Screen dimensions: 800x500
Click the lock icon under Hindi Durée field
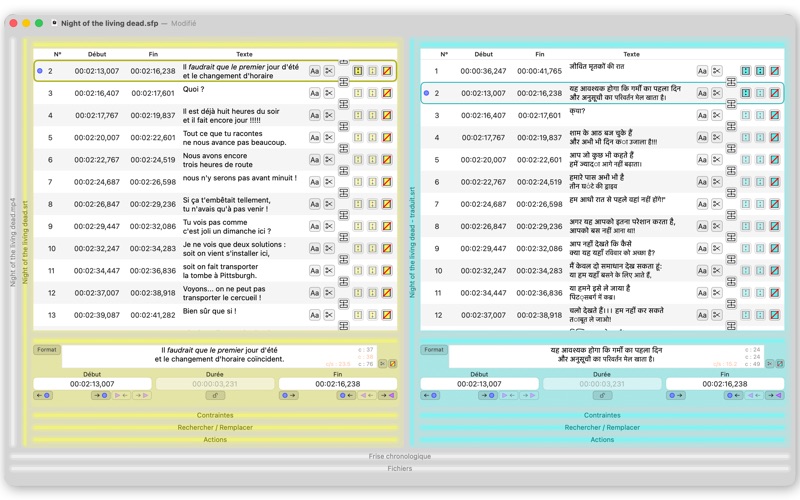pos(602,395)
